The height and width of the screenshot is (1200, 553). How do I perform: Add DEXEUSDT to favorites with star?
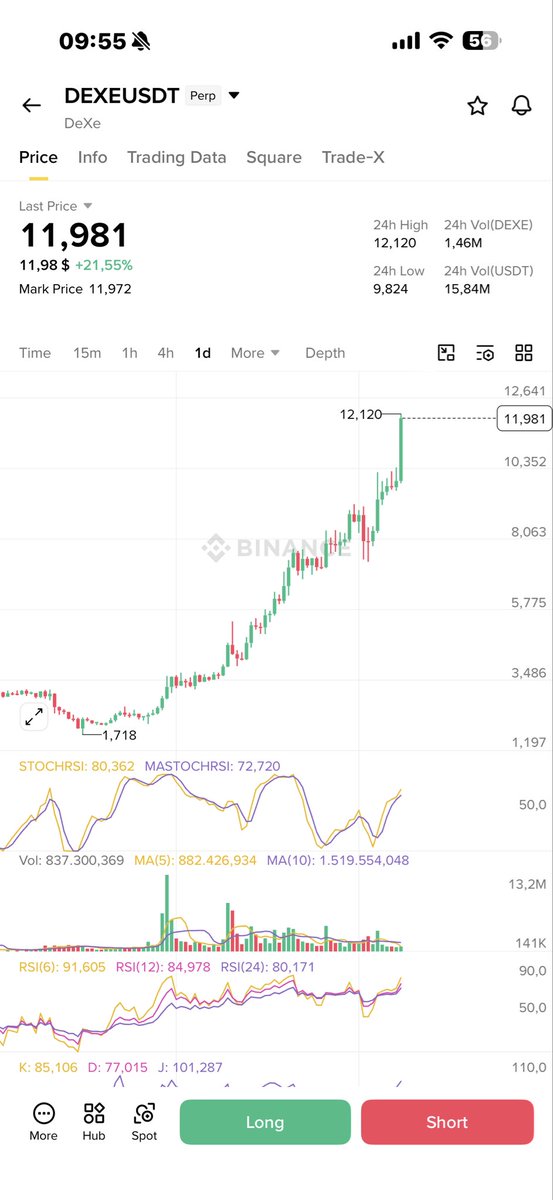(478, 105)
